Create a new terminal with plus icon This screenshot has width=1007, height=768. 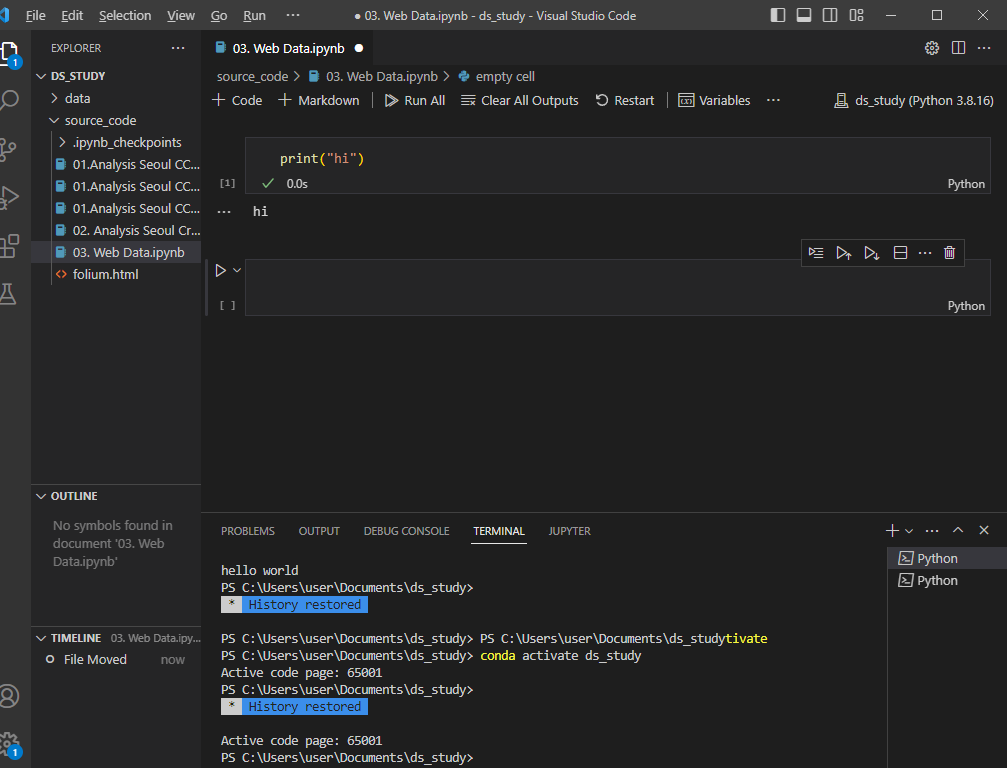click(892, 530)
